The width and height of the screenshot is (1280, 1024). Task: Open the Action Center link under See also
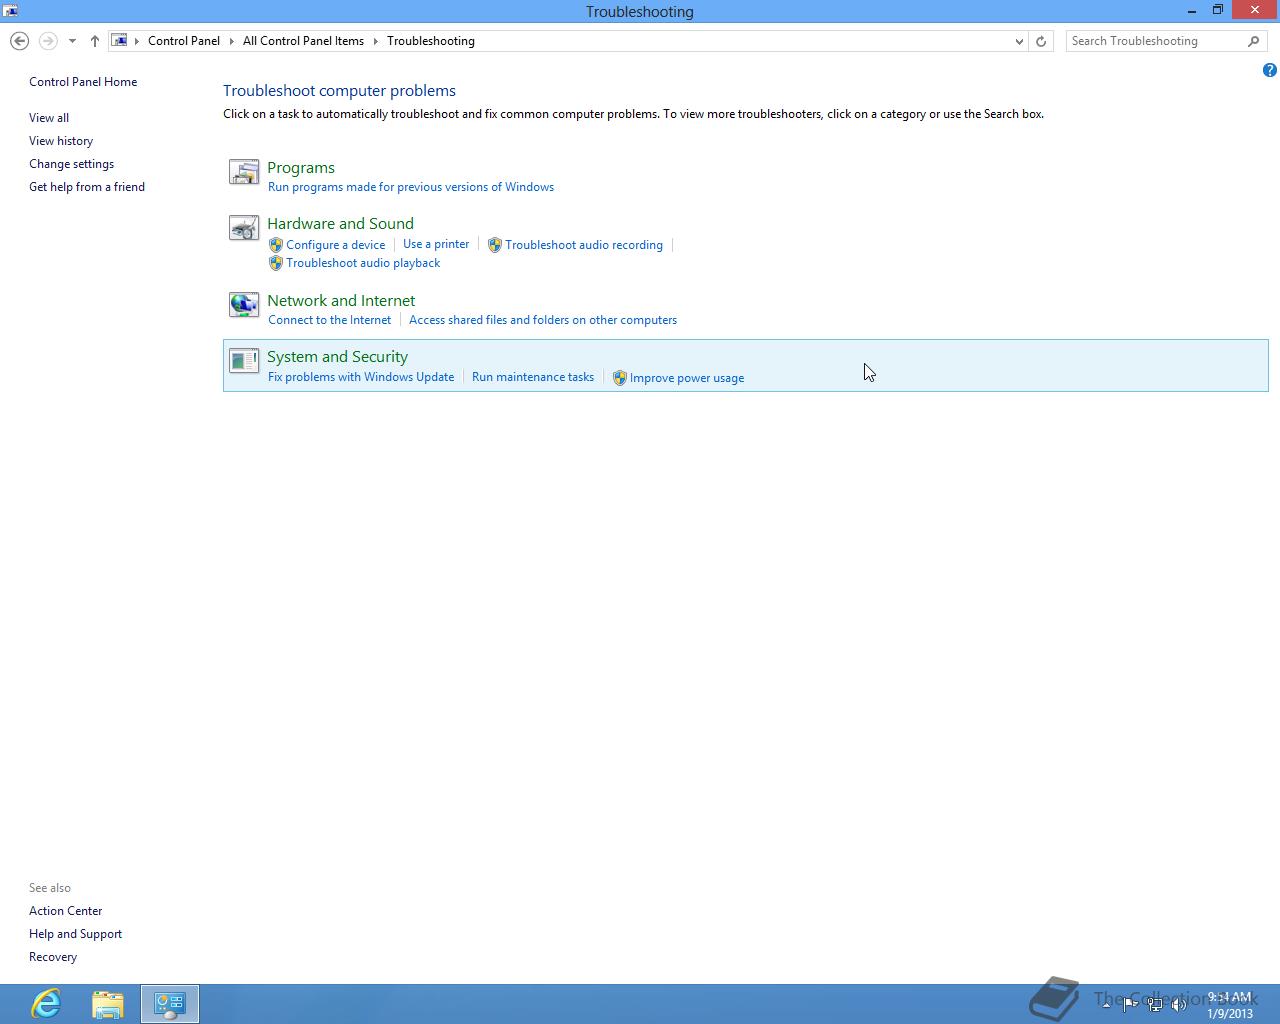pos(66,911)
